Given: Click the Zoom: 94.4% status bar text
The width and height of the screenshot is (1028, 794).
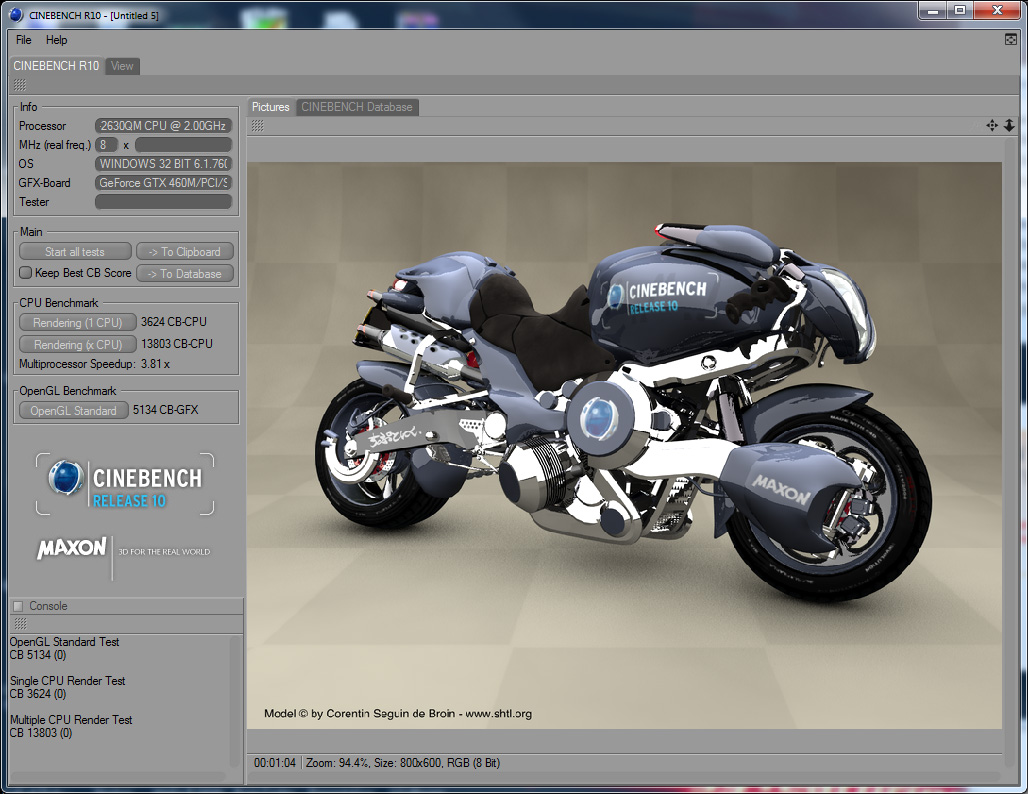Looking at the screenshot, I should pyautogui.click(x=338, y=763).
